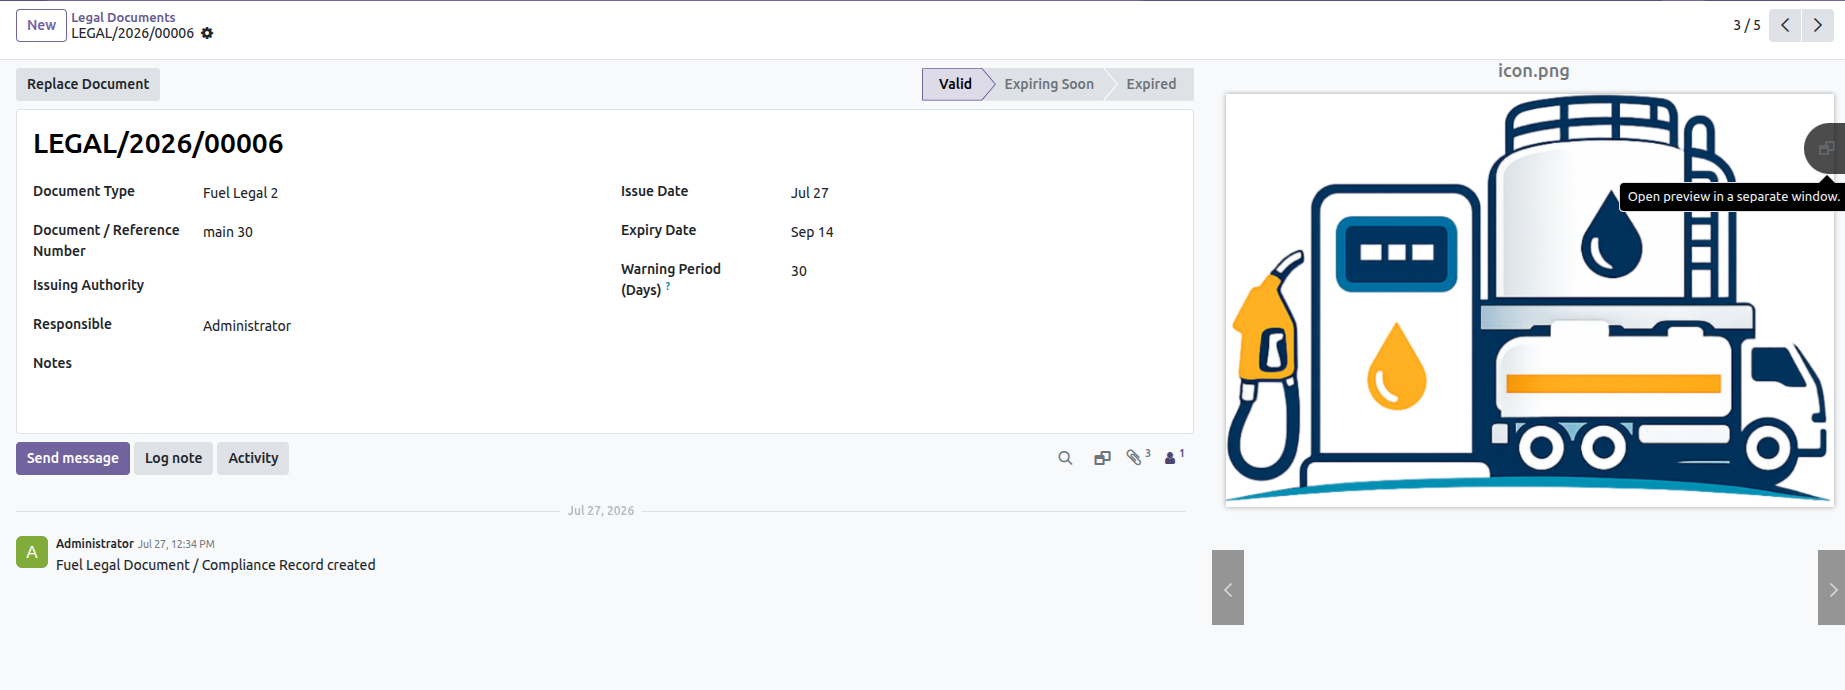Show followers with the person icon
This screenshot has width=1845, height=690.
point(1174,457)
